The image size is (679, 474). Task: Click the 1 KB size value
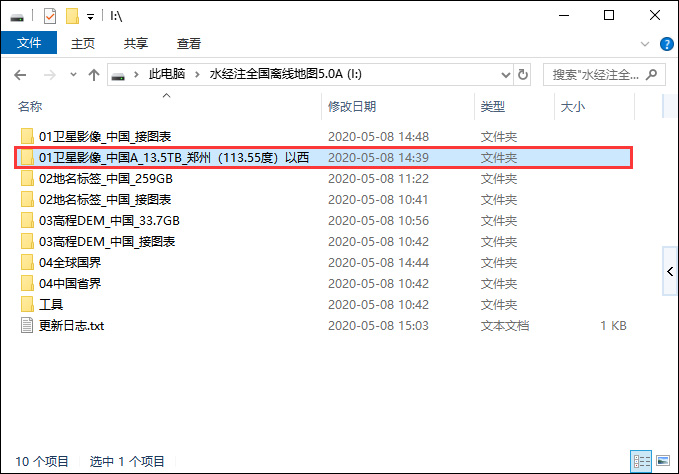[613, 326]
